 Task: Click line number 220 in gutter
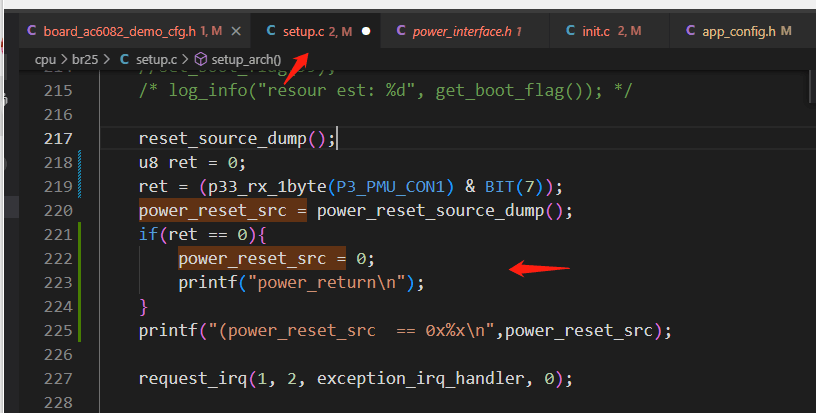(58, 210)
